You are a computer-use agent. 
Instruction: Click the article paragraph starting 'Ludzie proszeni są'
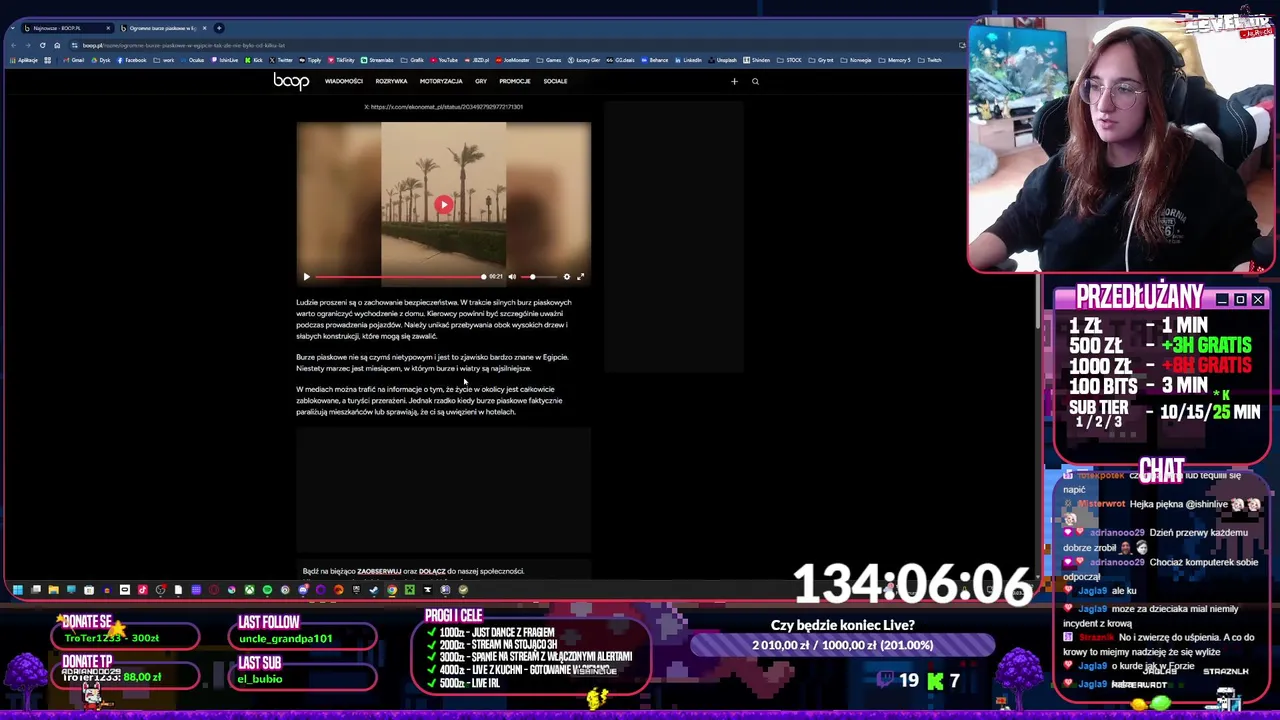click(434, 319)
